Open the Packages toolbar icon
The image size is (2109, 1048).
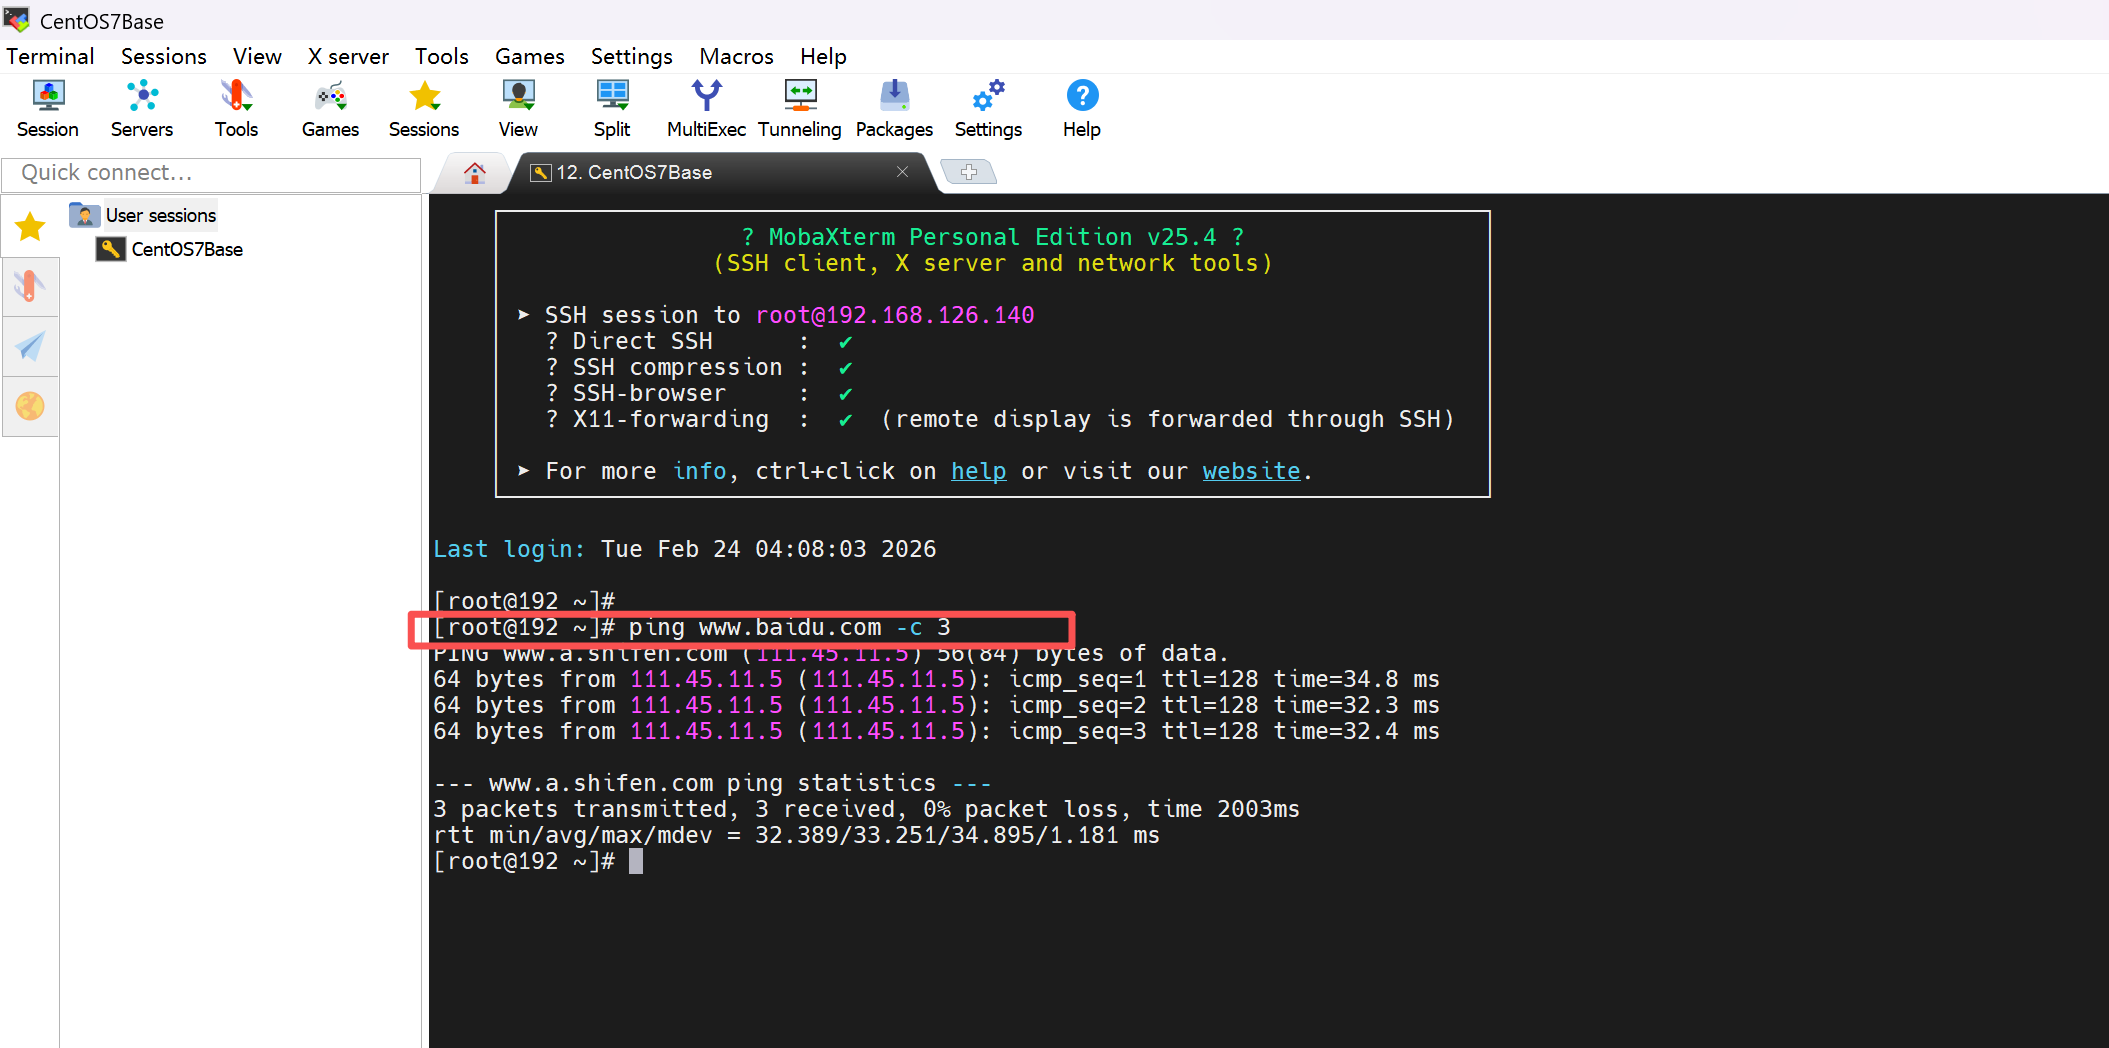pyautogui.click(x=894, y=109)
